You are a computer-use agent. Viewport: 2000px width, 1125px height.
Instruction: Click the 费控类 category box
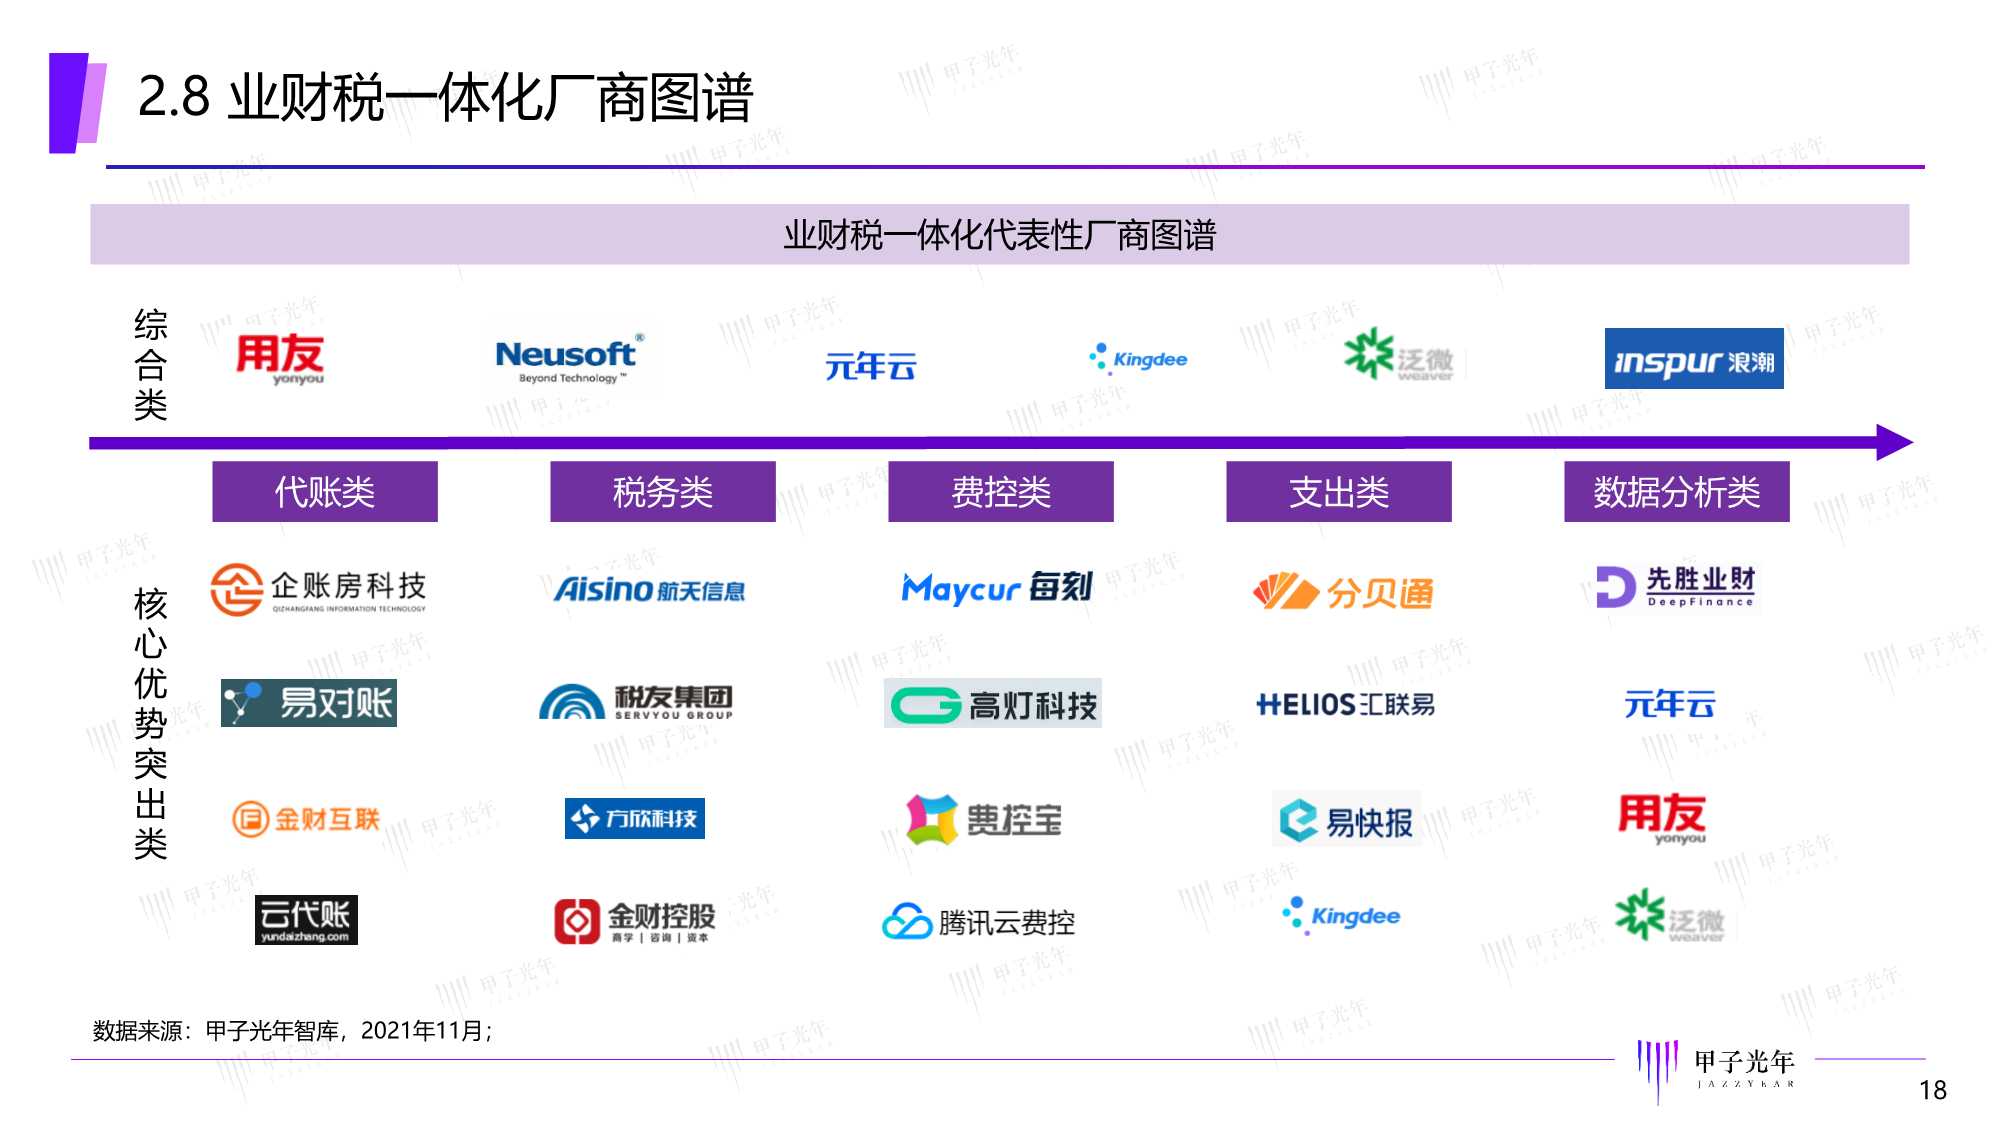click(1001, 492)
